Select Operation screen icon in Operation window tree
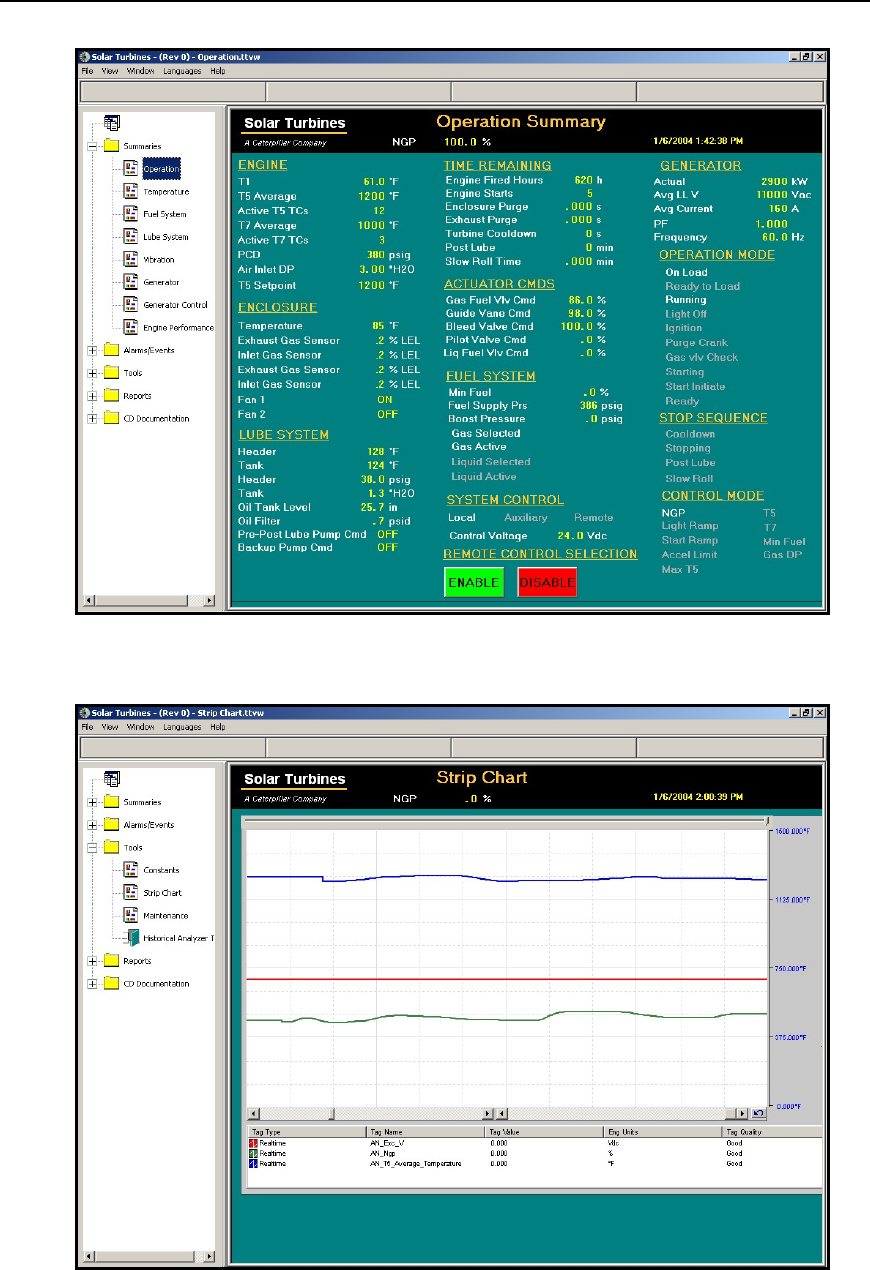The height and width of the screenshot is (1270, 870). tap(130, 168)
